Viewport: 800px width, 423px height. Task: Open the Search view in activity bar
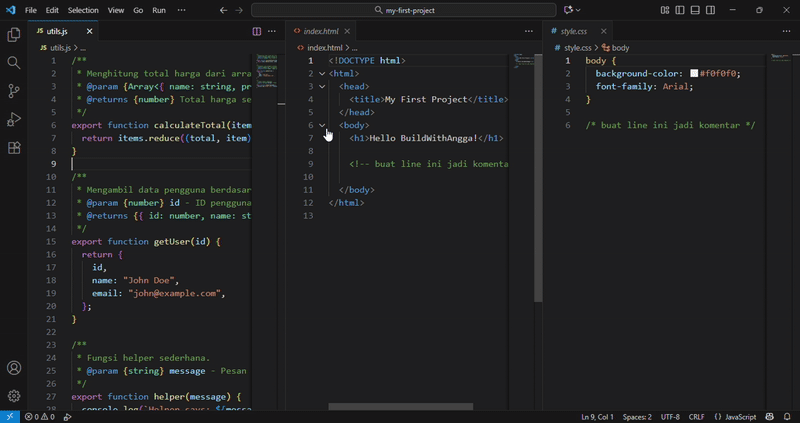click(14, 63)
